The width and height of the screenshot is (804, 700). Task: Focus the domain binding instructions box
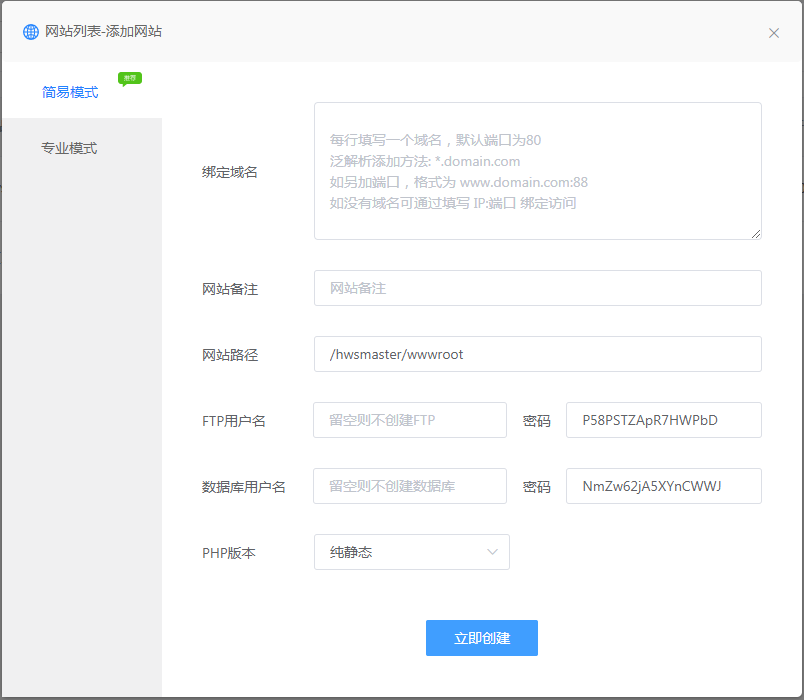[537, 170]
